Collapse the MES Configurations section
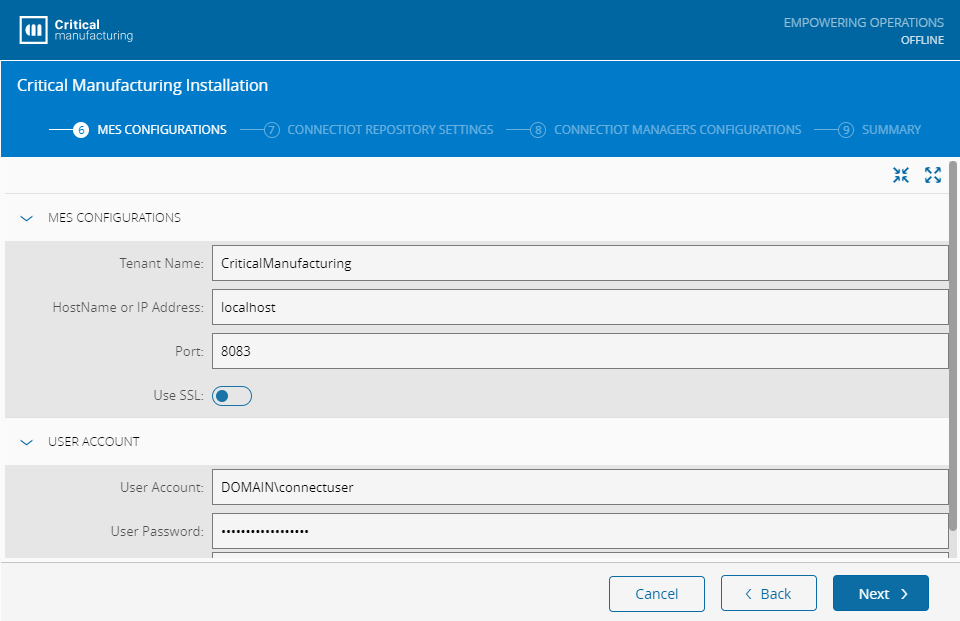 tap(27, 218)
